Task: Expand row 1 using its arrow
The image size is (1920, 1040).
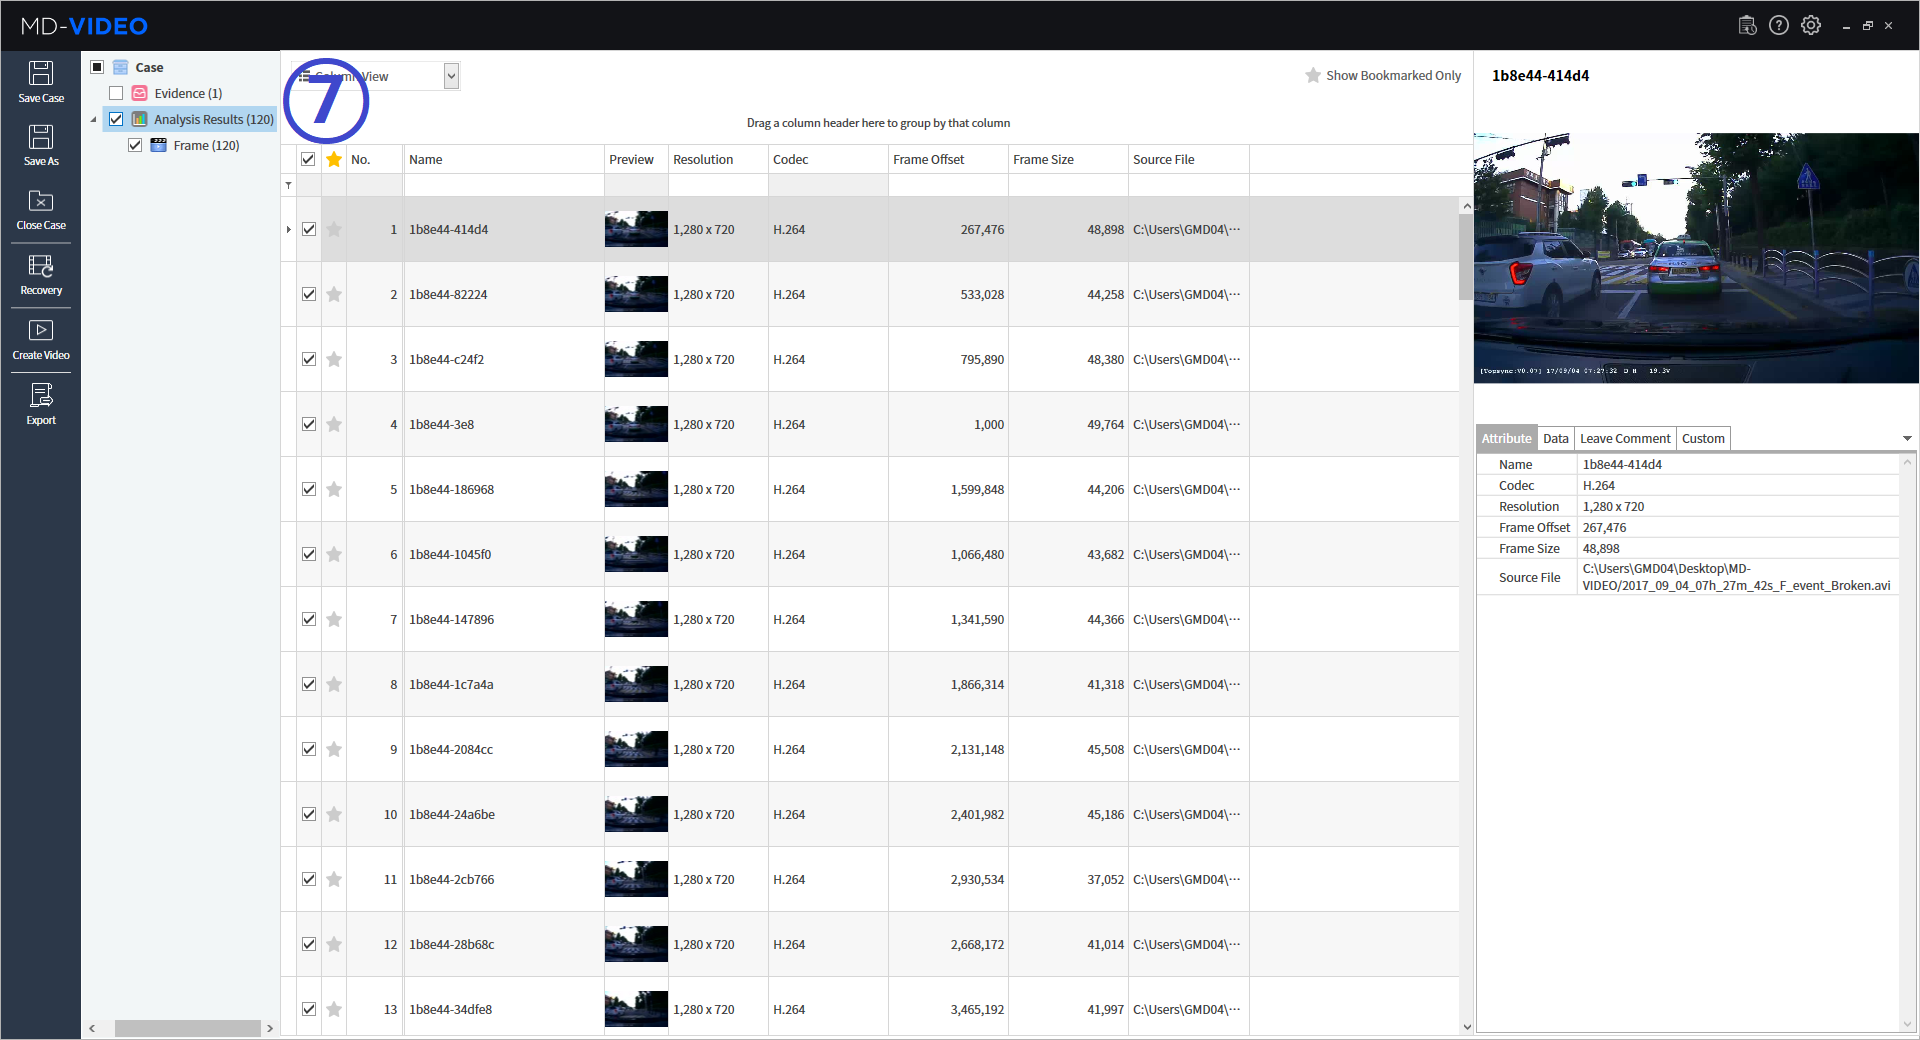Action: [x=288, y=229]
